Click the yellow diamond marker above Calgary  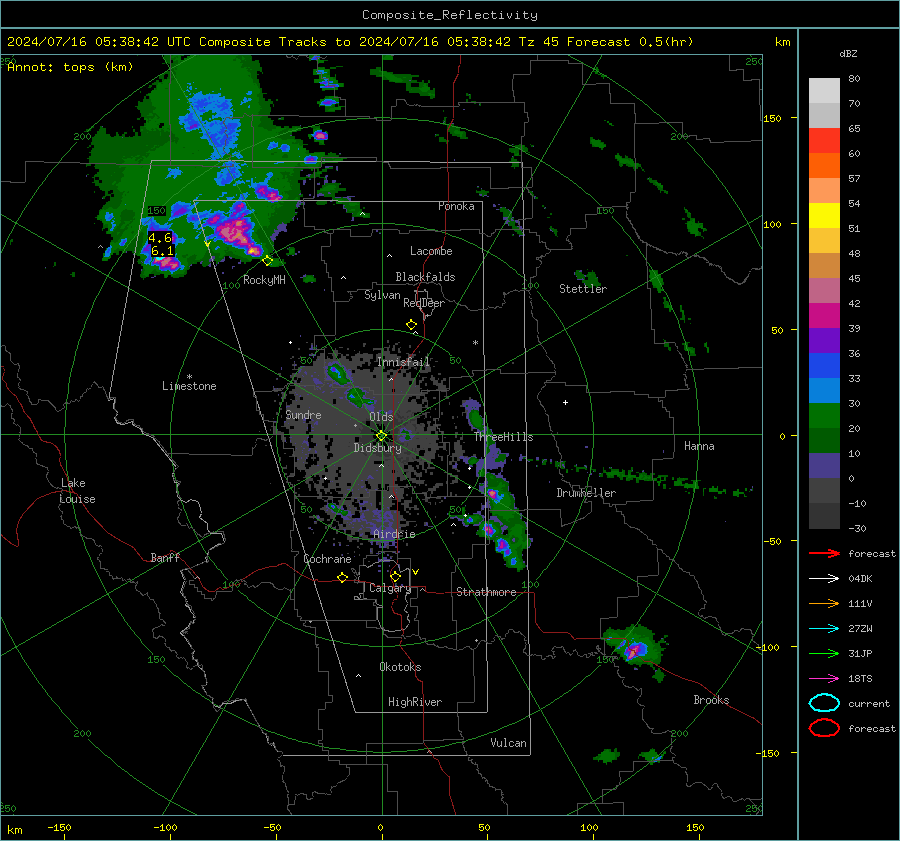pos(395,576)
